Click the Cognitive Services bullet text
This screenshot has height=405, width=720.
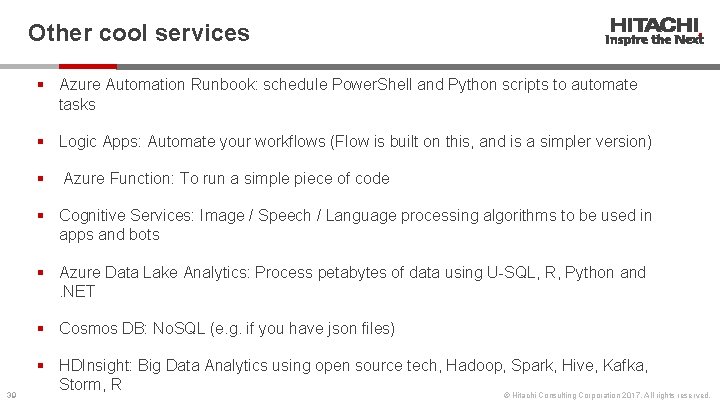point(355,225)
